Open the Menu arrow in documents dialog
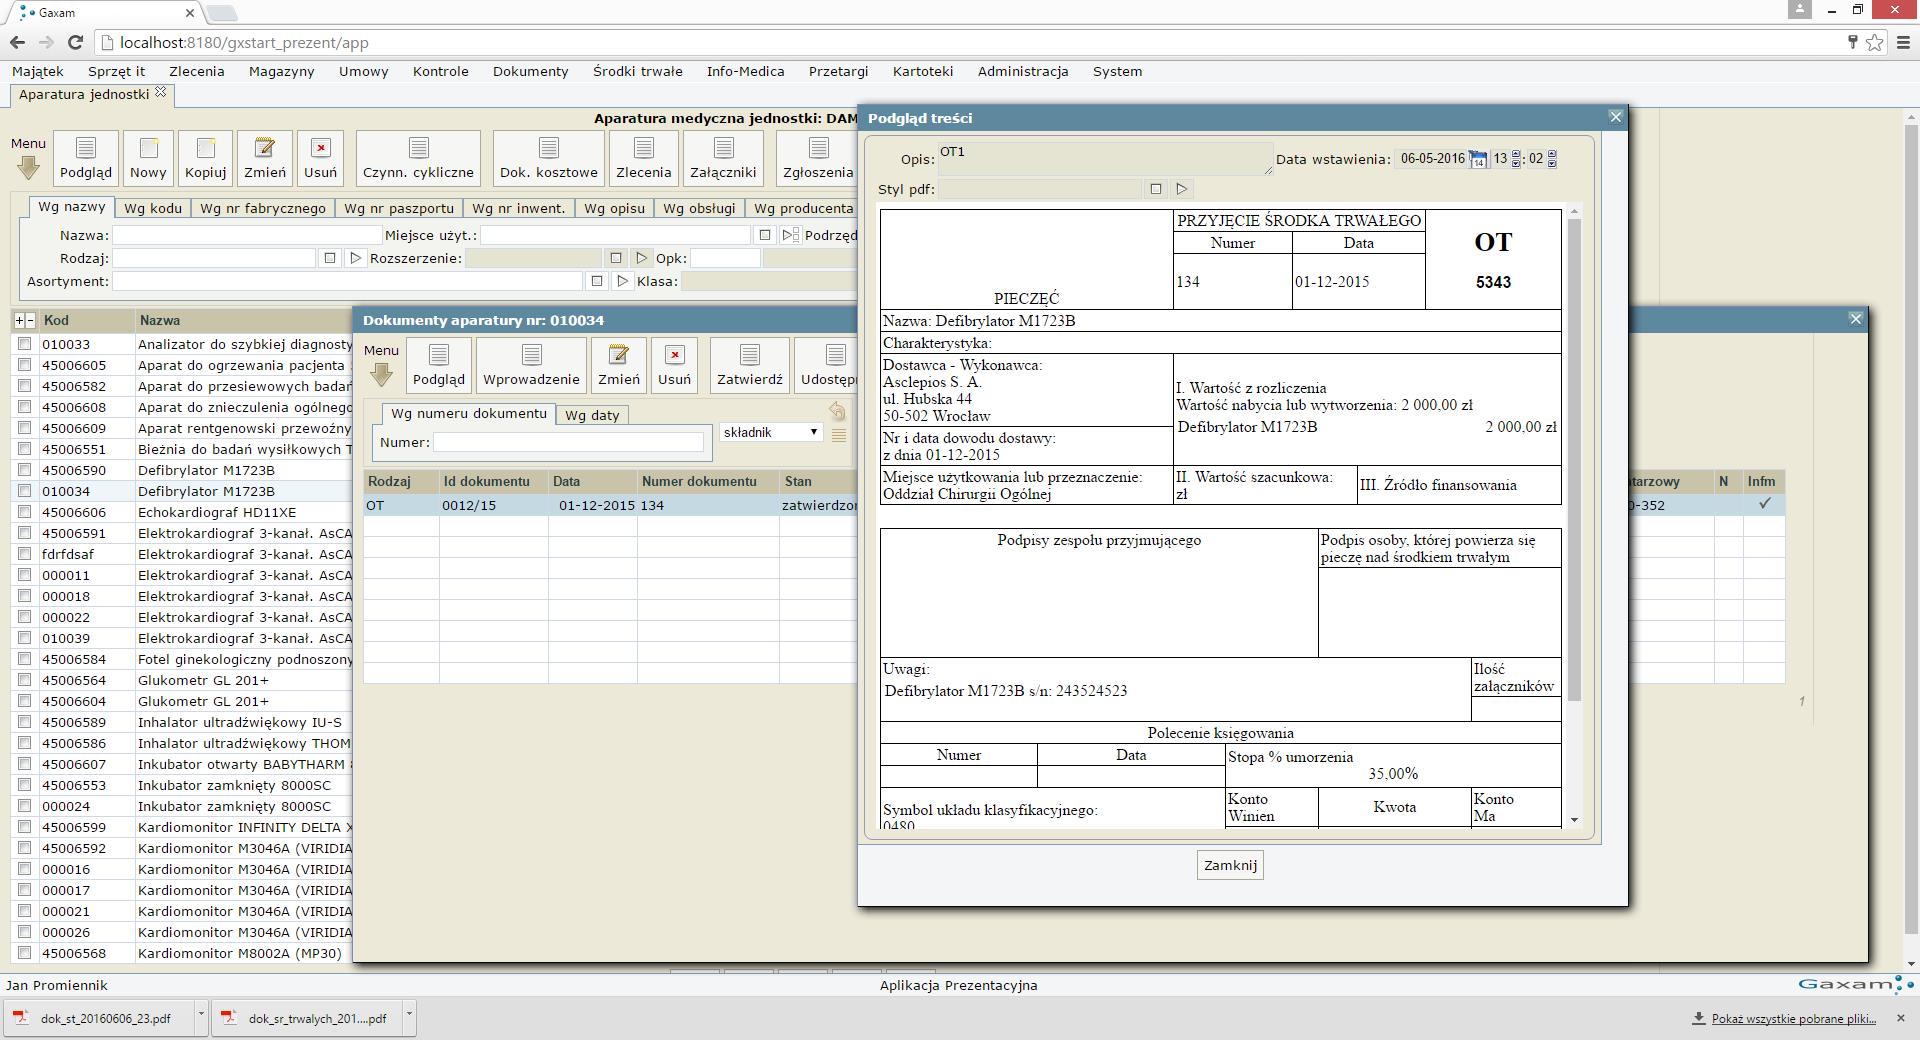The height and width of the screenshot is (1040, 1920). (x=381, y=374)
